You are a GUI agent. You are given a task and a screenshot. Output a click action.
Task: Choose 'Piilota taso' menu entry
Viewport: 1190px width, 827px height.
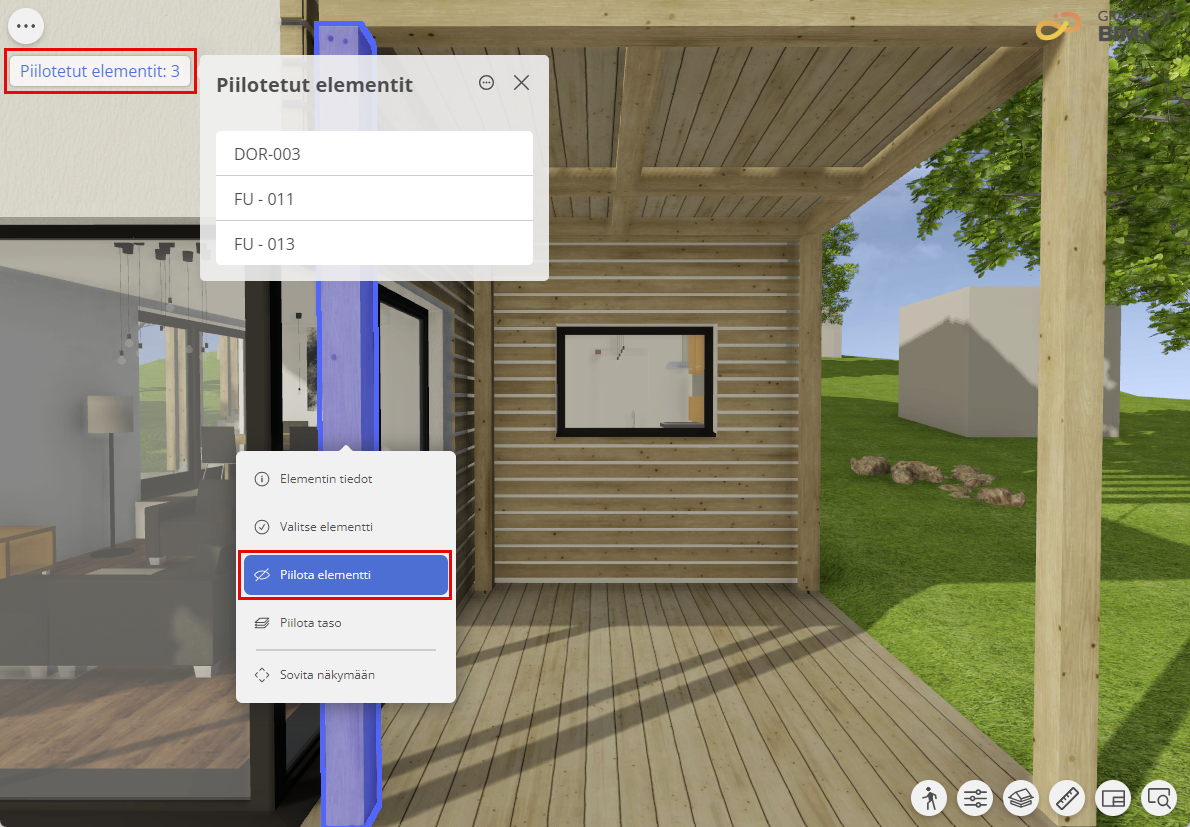coord(345,623)
